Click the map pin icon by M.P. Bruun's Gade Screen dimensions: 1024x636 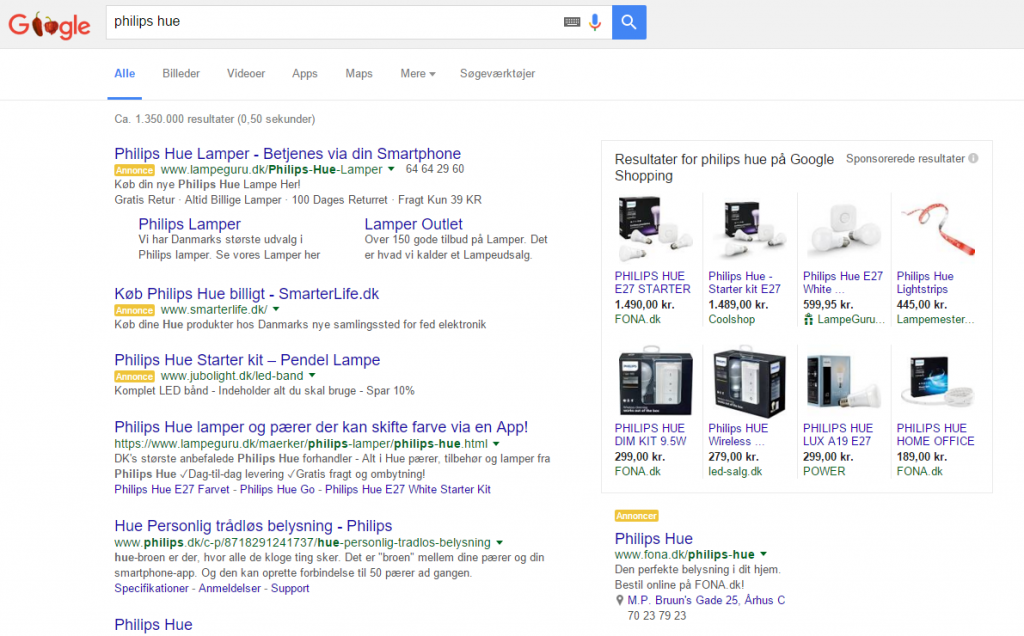620,601
